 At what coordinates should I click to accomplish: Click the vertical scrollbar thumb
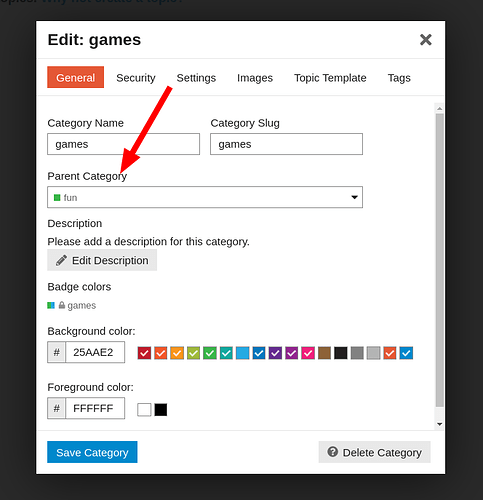point(439,260)
